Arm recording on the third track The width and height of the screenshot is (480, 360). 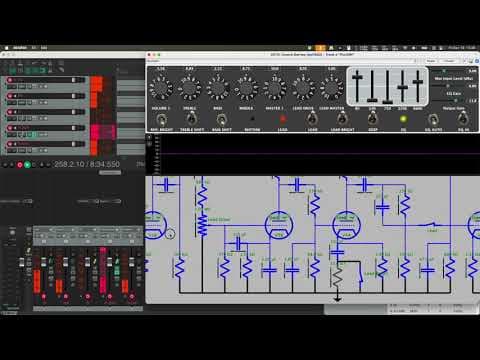pyautogui.click(x=10, y=112)
